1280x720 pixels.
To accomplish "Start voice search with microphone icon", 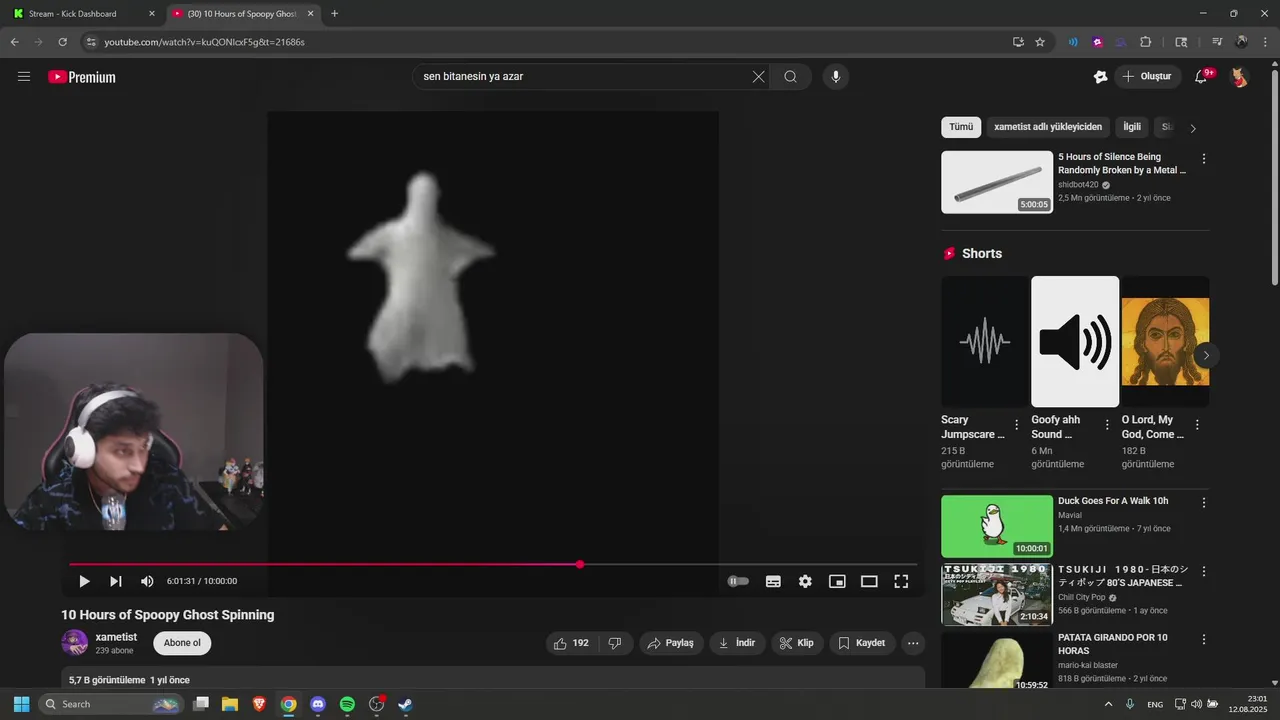I will 836,77.
